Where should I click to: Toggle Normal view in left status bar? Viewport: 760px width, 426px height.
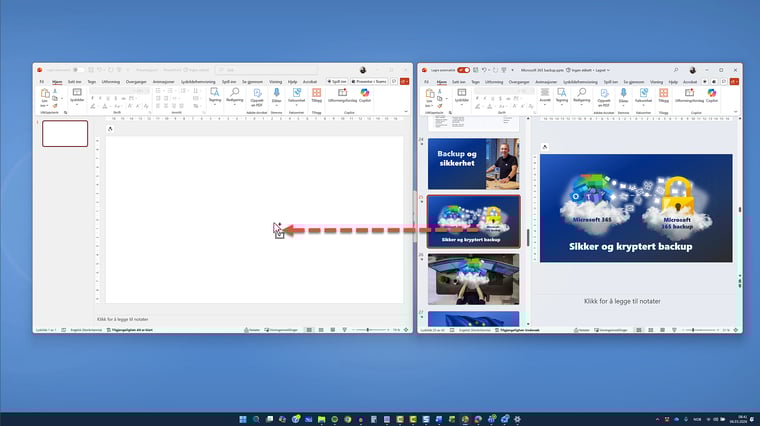(x=309, y=330)
